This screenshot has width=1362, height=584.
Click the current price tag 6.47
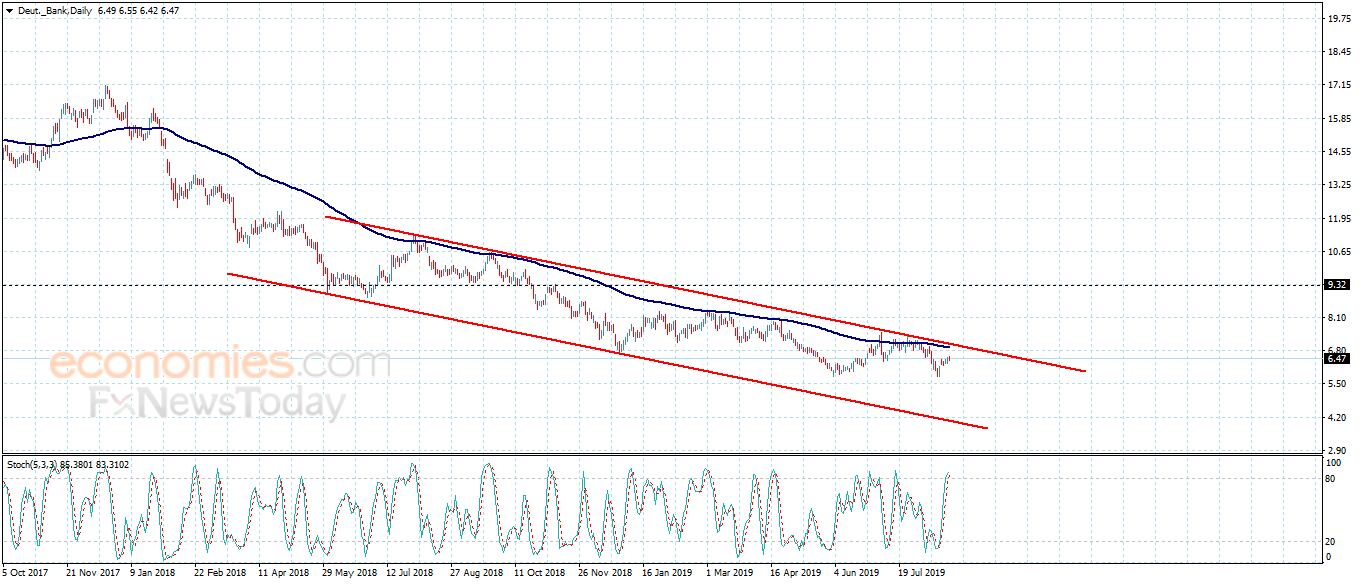tap(1337, 358)
